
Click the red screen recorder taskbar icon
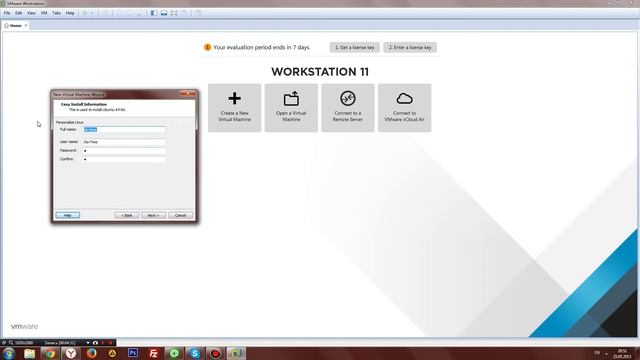coord(216,353)
